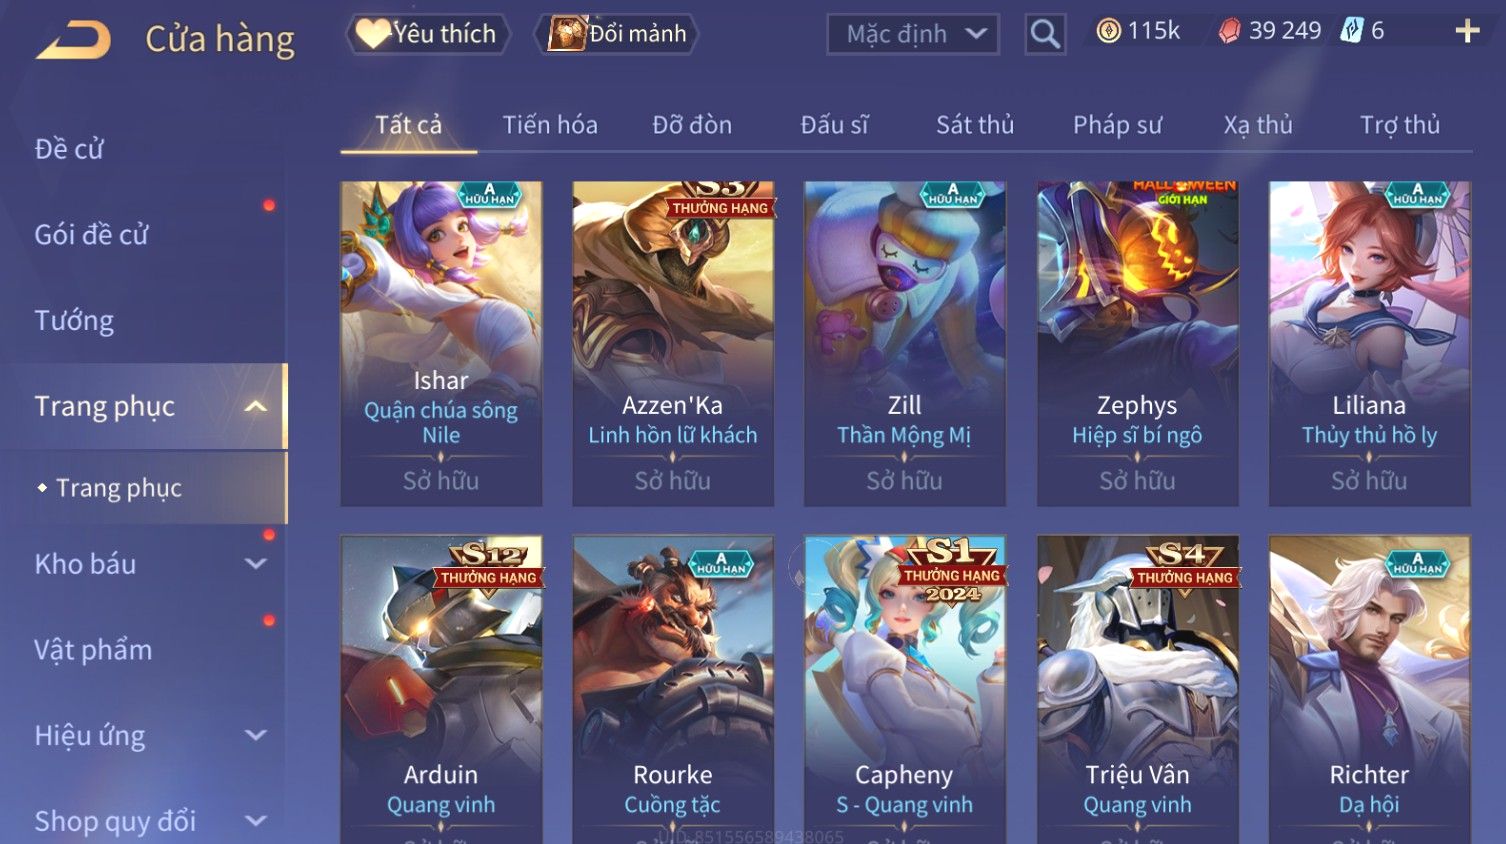Open the Mặc định sort dropdown
The height and width of the screenshot is (844, 1506).
[x=913, y=34]
